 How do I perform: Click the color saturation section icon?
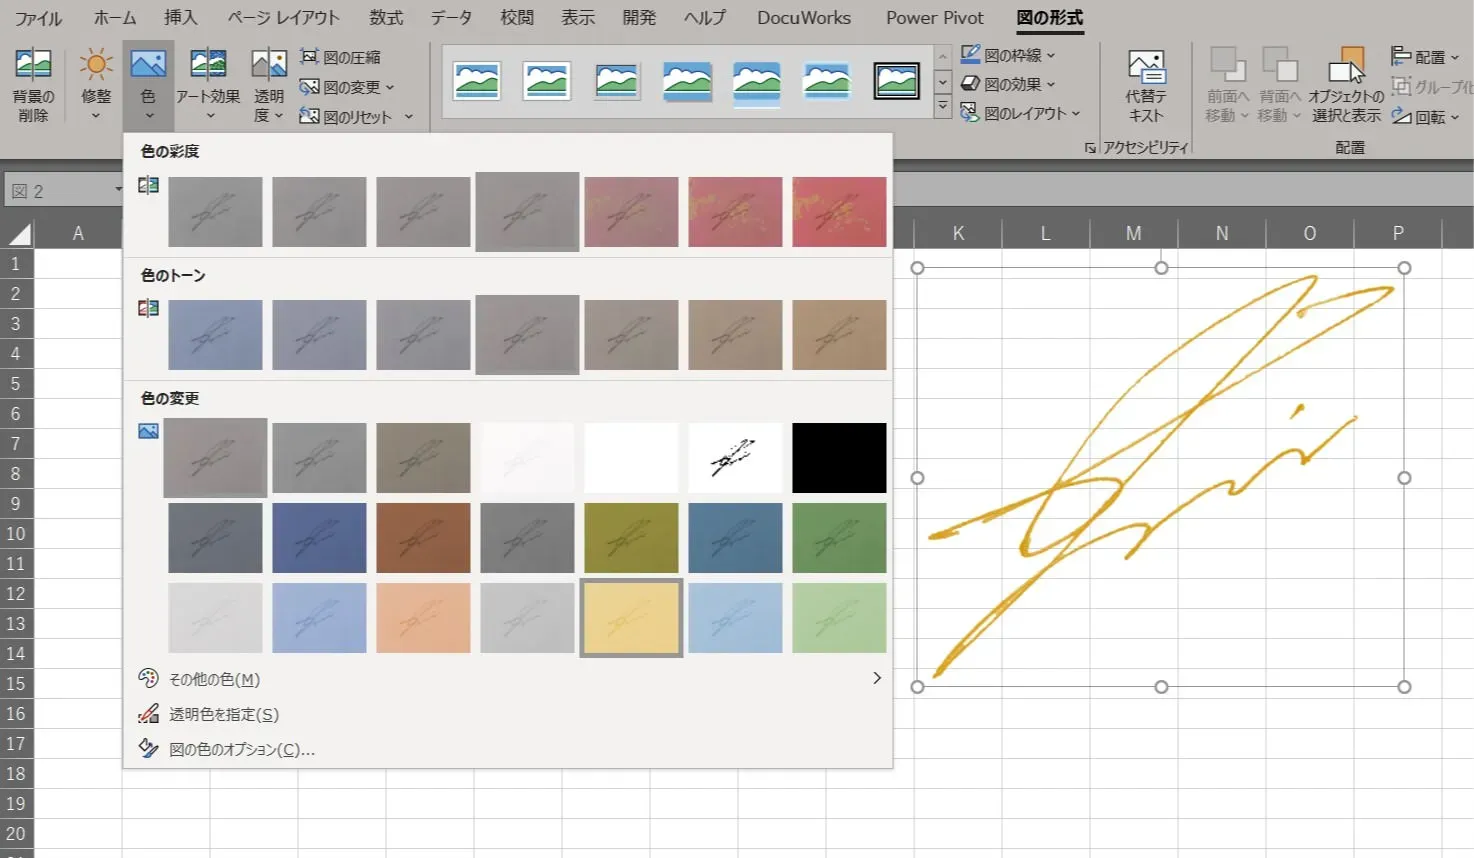(148, 185)
